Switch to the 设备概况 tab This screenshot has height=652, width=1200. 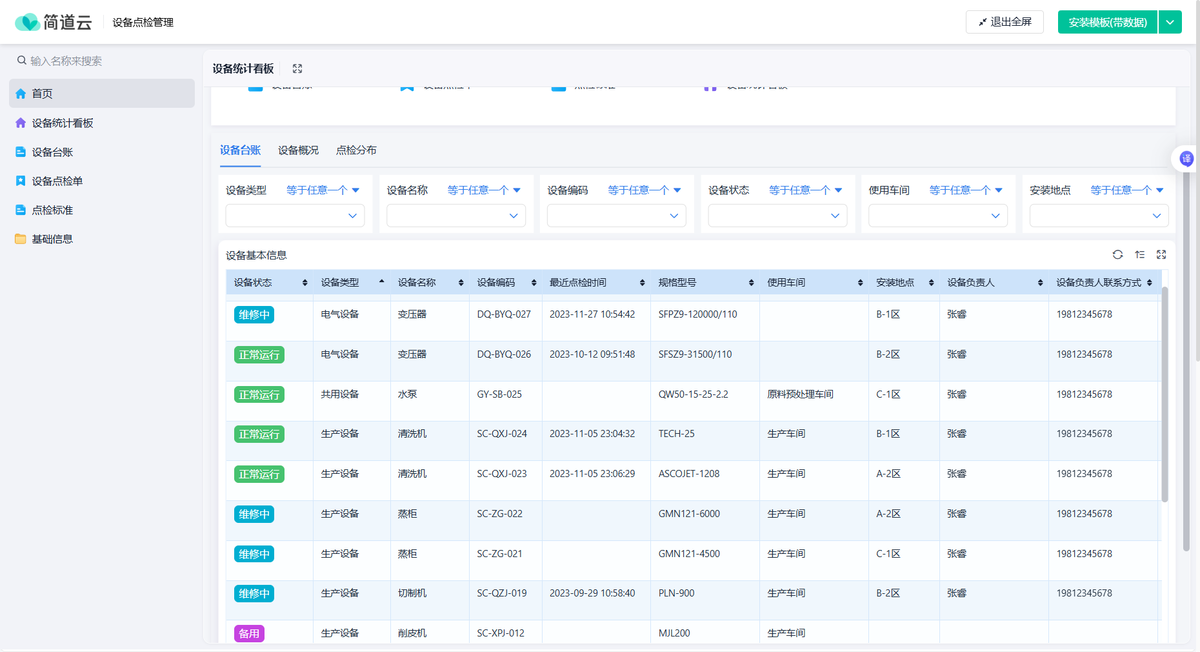point(298,150)
